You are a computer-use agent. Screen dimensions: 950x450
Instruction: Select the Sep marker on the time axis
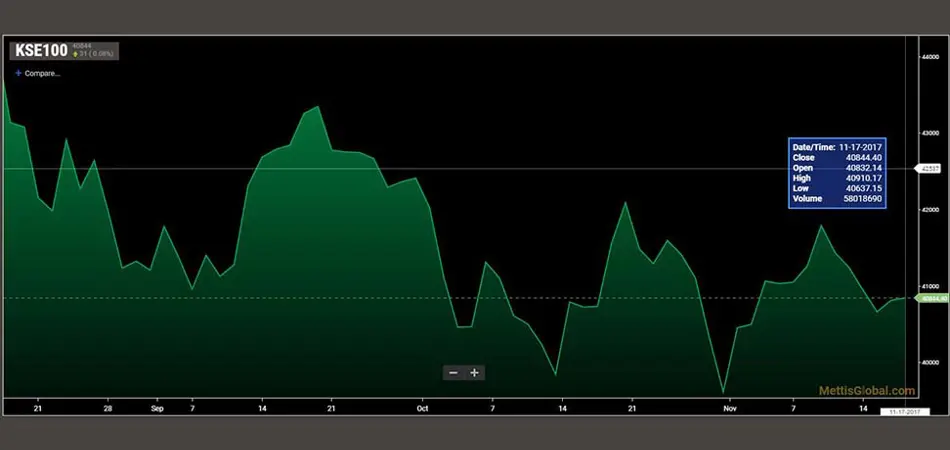[157, 408]
